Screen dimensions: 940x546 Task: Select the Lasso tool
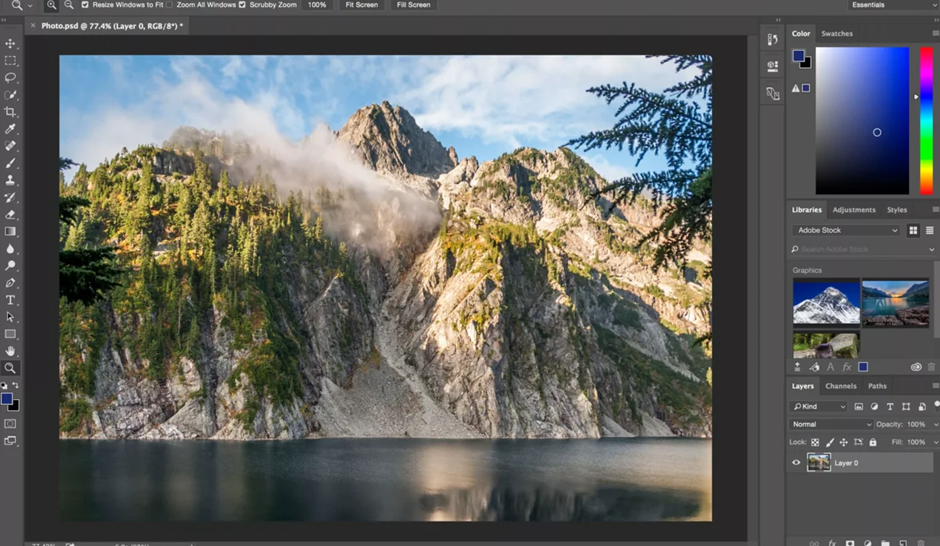click(x=10, y=78)
